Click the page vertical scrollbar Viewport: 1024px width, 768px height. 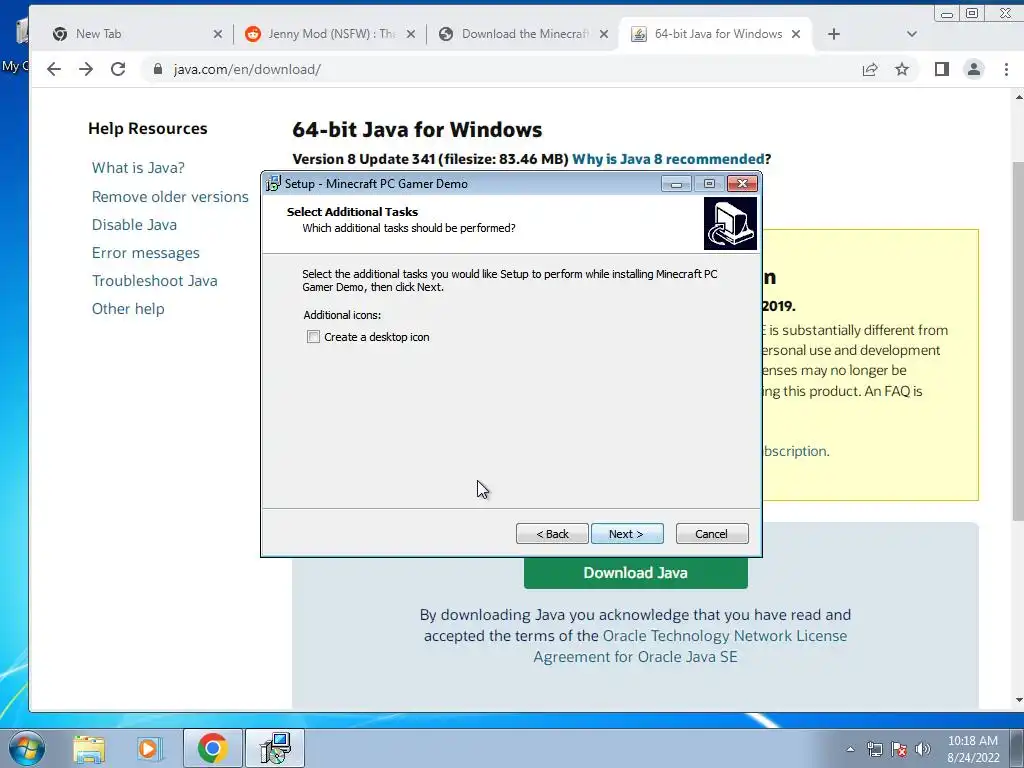[x=1018, y=340]
